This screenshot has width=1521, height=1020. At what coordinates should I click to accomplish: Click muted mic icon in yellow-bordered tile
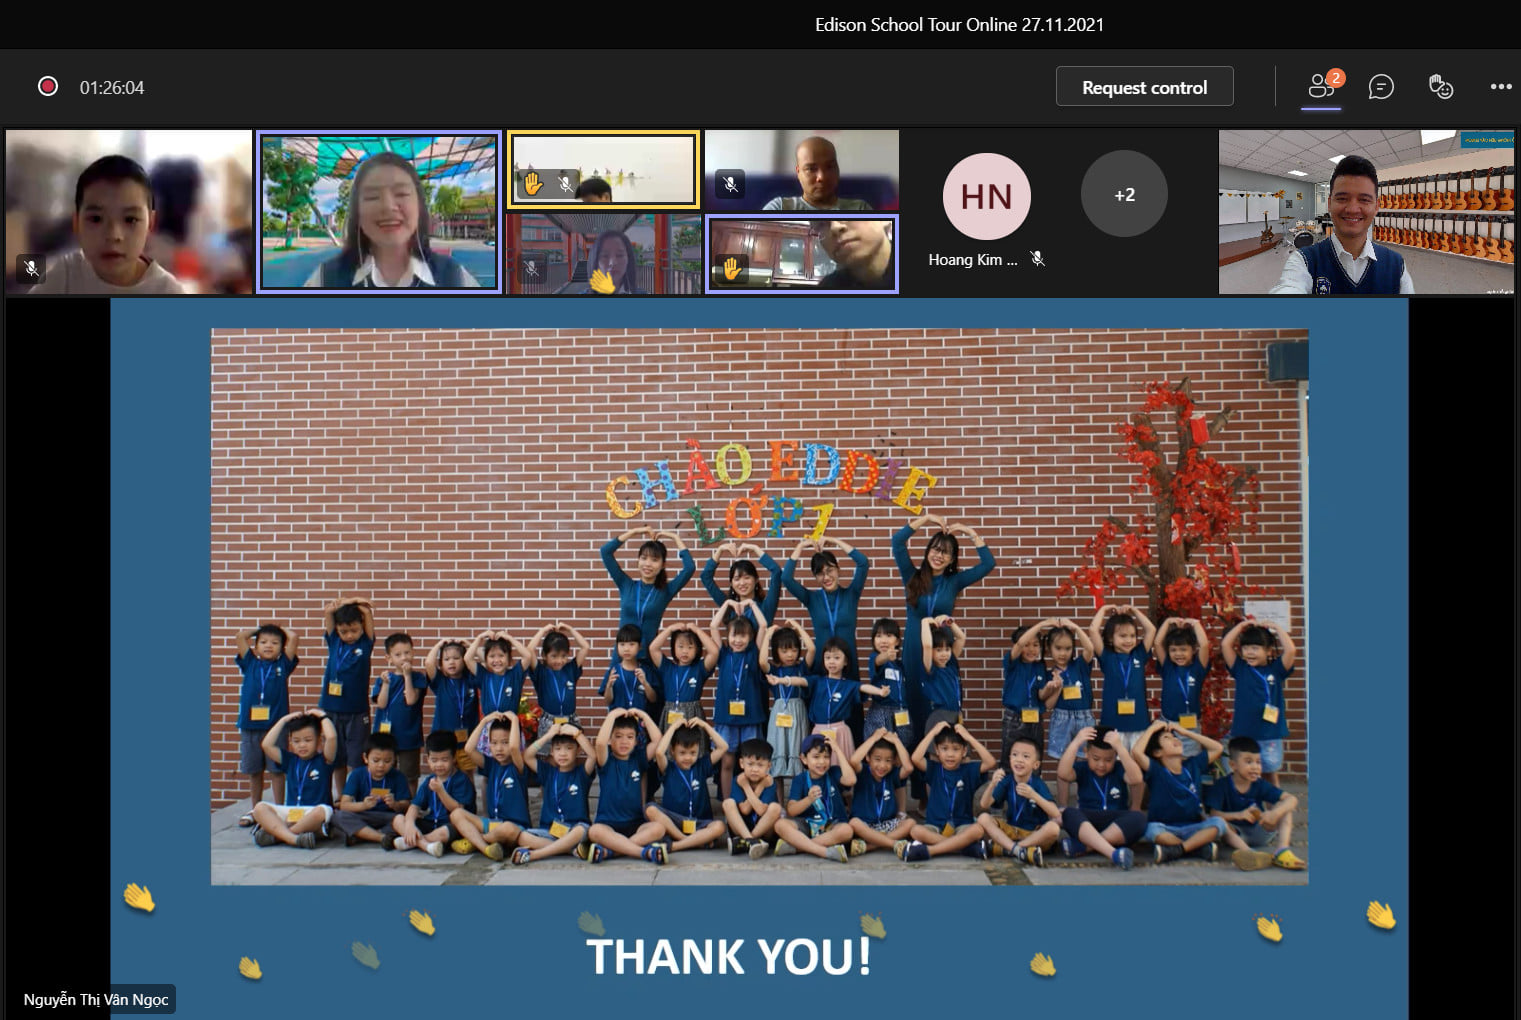[565, 183]
